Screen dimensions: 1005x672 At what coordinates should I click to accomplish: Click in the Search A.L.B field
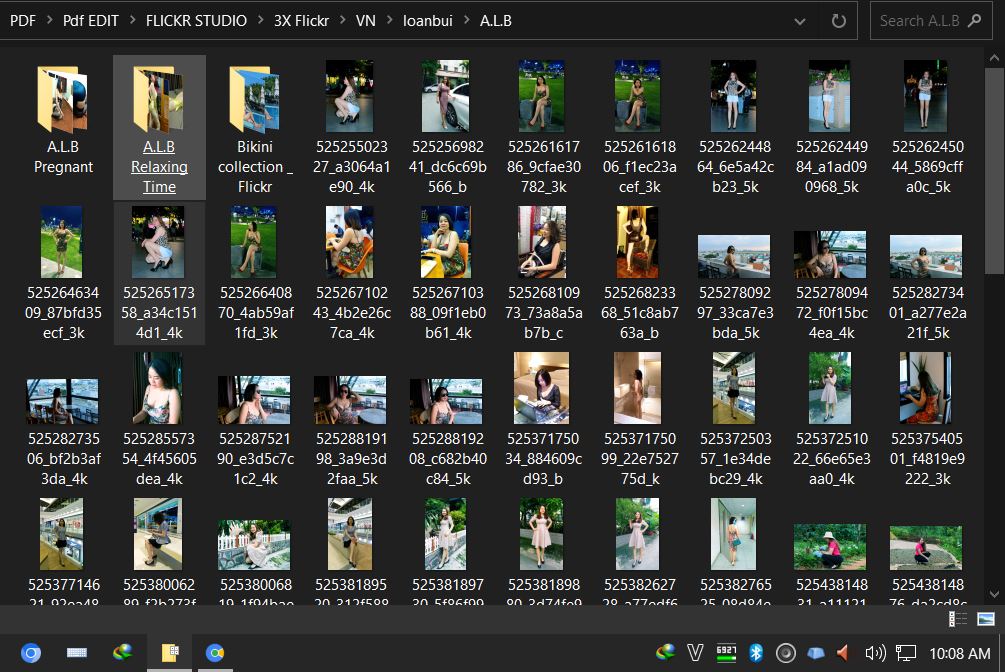[x=918, y=21]
